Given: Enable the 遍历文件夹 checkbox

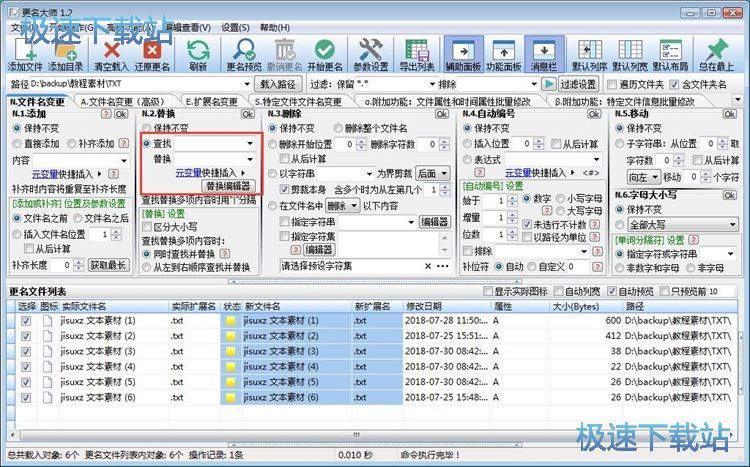Looking at the screenshot, I should tap(611, 85).
